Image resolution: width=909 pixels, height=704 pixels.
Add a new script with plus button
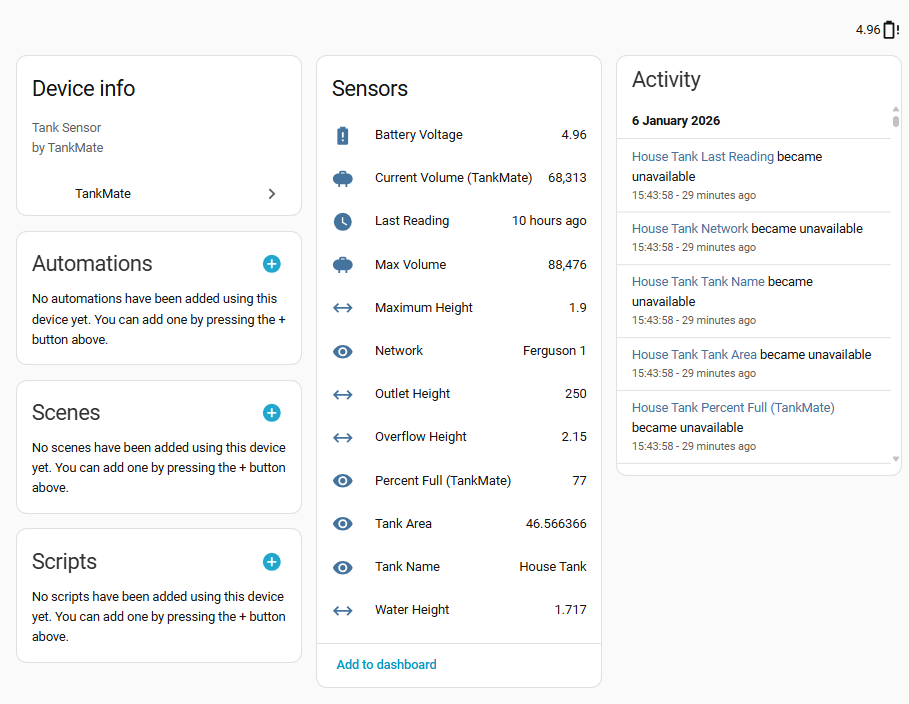tap(272, 562)
